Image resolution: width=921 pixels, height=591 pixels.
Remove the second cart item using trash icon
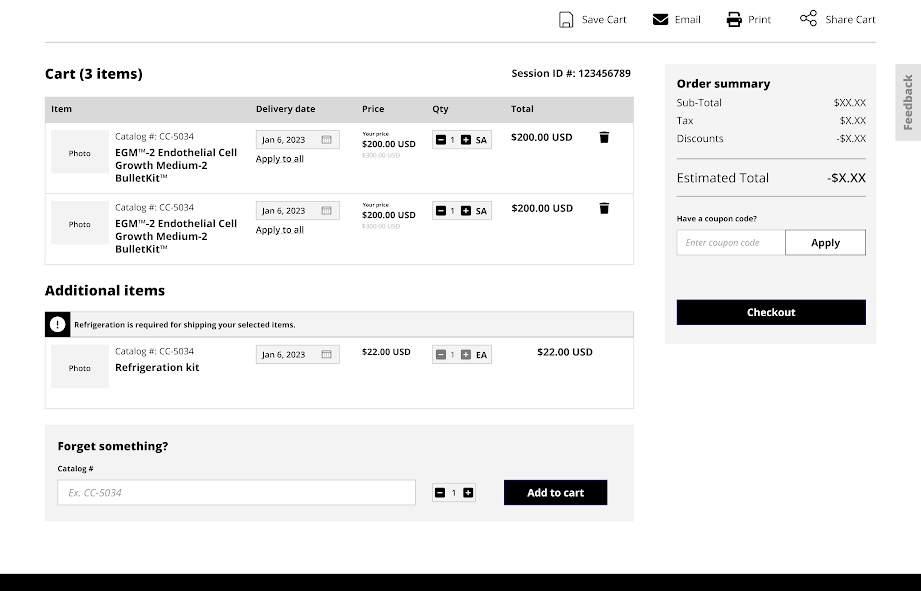(x=604, y=208)
